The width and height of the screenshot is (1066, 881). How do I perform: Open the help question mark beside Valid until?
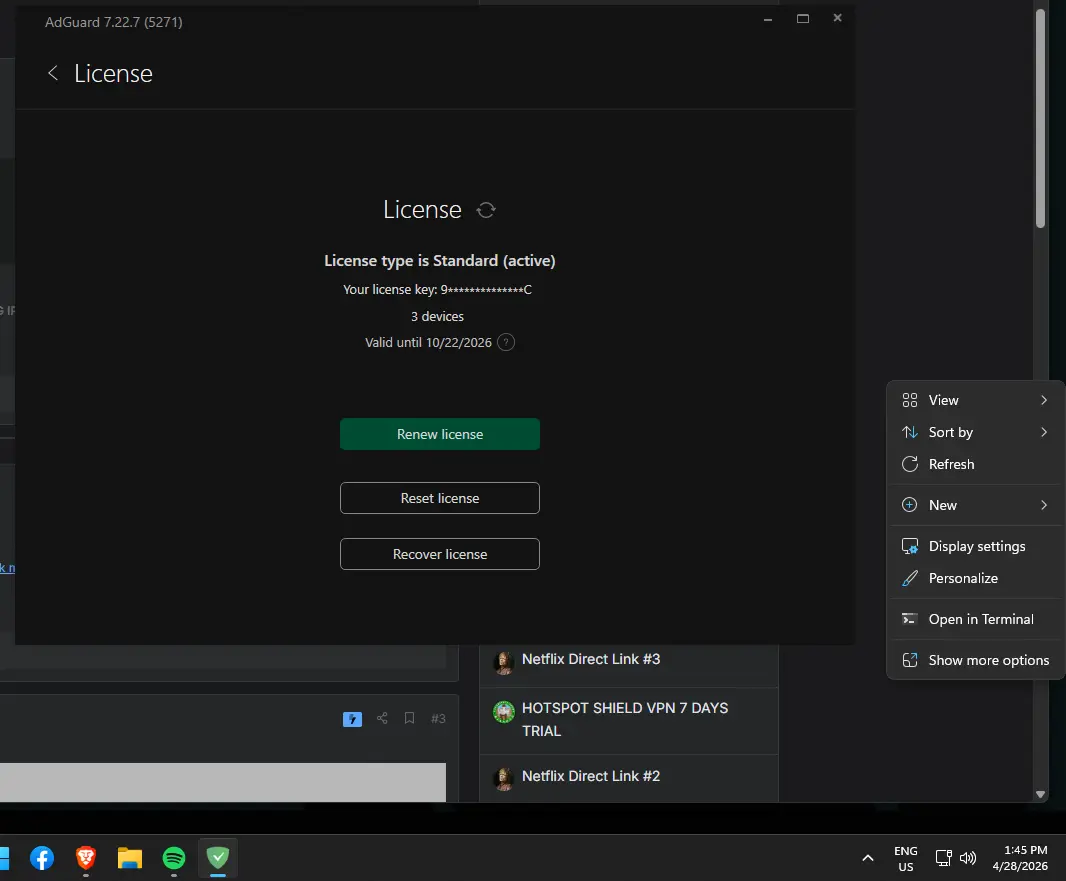(x=506, y=342)
